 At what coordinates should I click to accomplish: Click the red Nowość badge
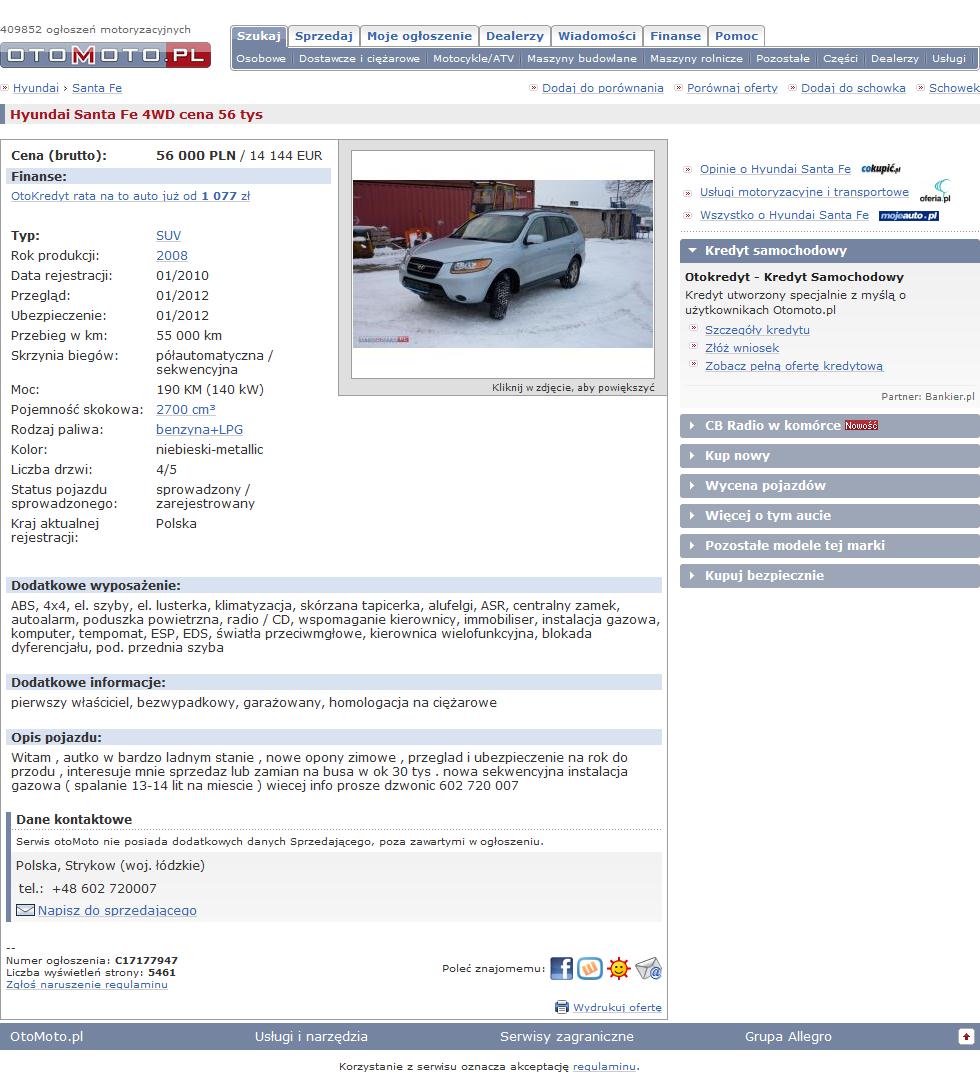[x=861, y=426]
